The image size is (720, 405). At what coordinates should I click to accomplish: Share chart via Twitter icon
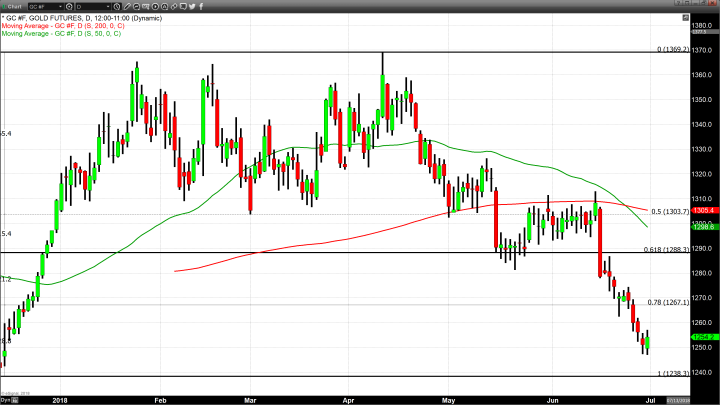[x=192, y=6]
